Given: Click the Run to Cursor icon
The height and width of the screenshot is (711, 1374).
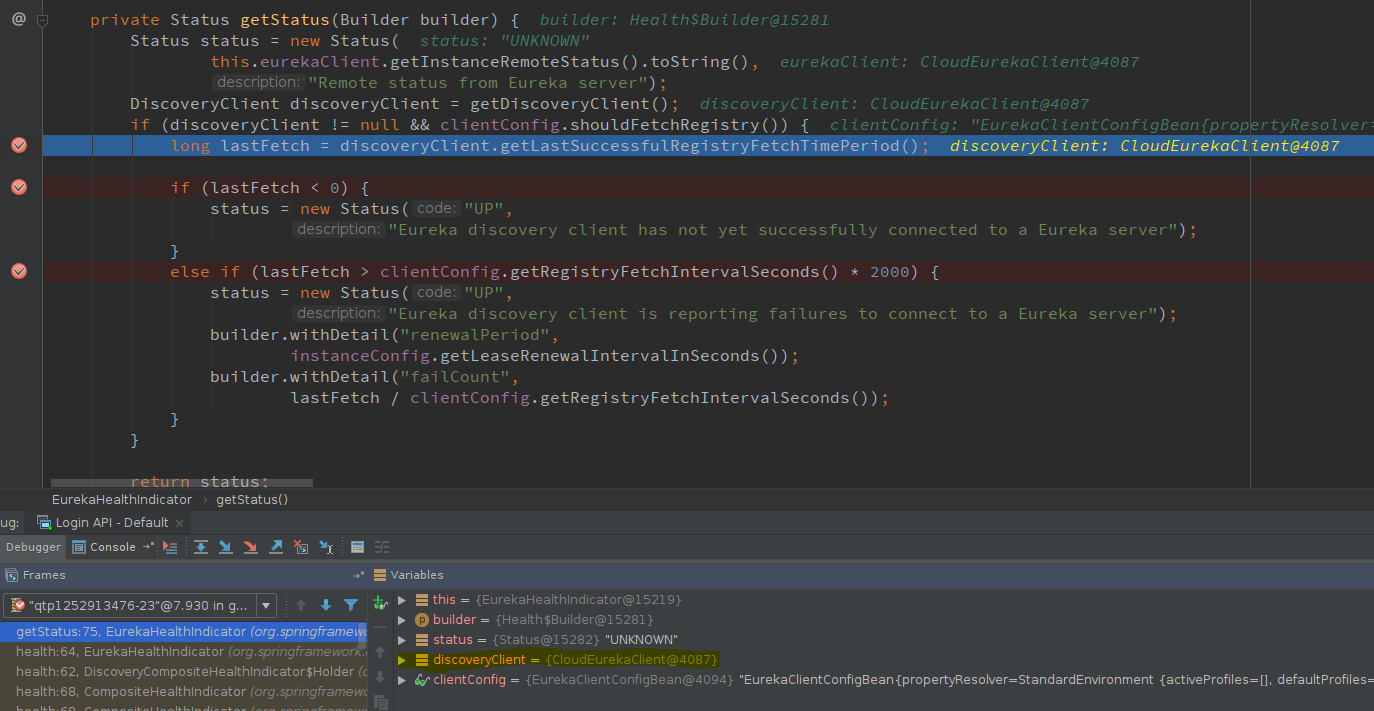Looking at the screenshot, I should pyautogui.click(x=325, y=547).
